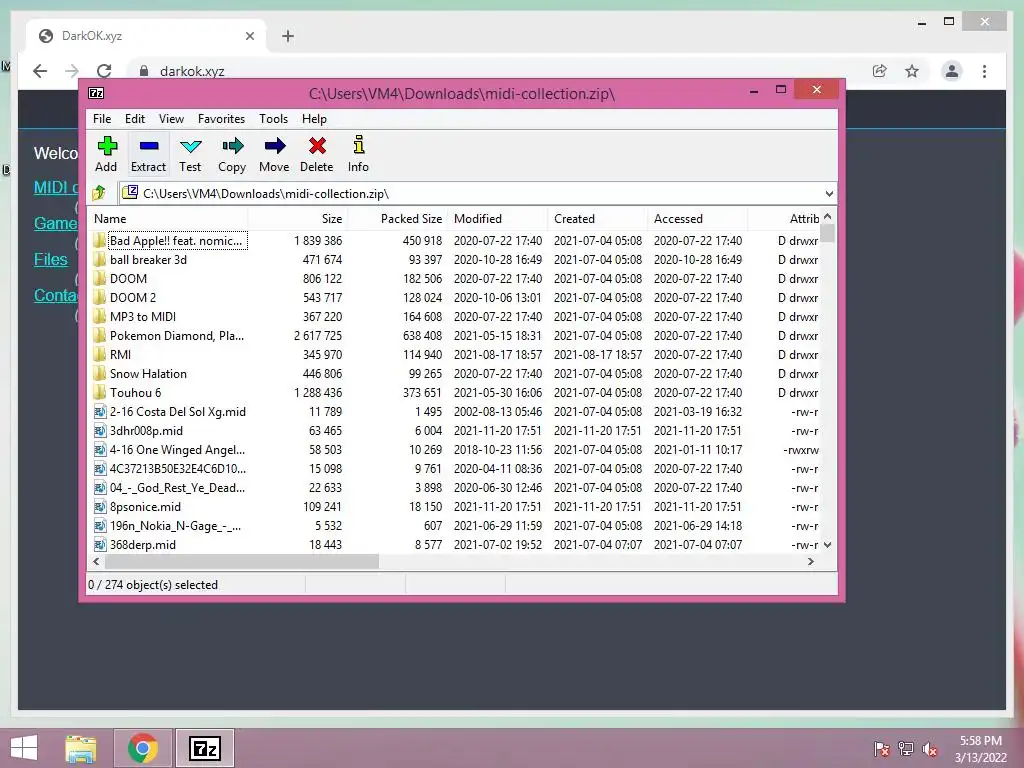Viewport: 1024px width, 768px height.
Task: Select the 8psonice.mid file icon
Action: [100, 506]
